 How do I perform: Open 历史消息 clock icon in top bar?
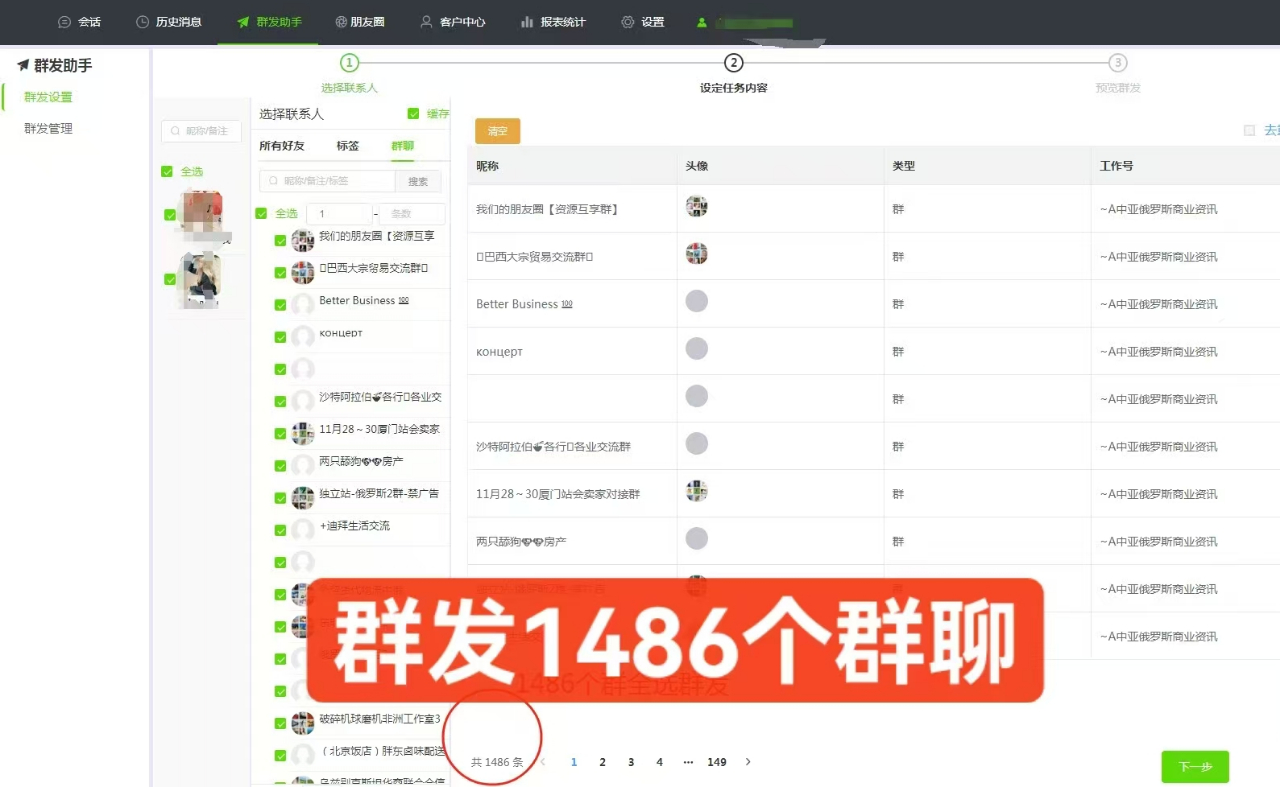point(142,22)
